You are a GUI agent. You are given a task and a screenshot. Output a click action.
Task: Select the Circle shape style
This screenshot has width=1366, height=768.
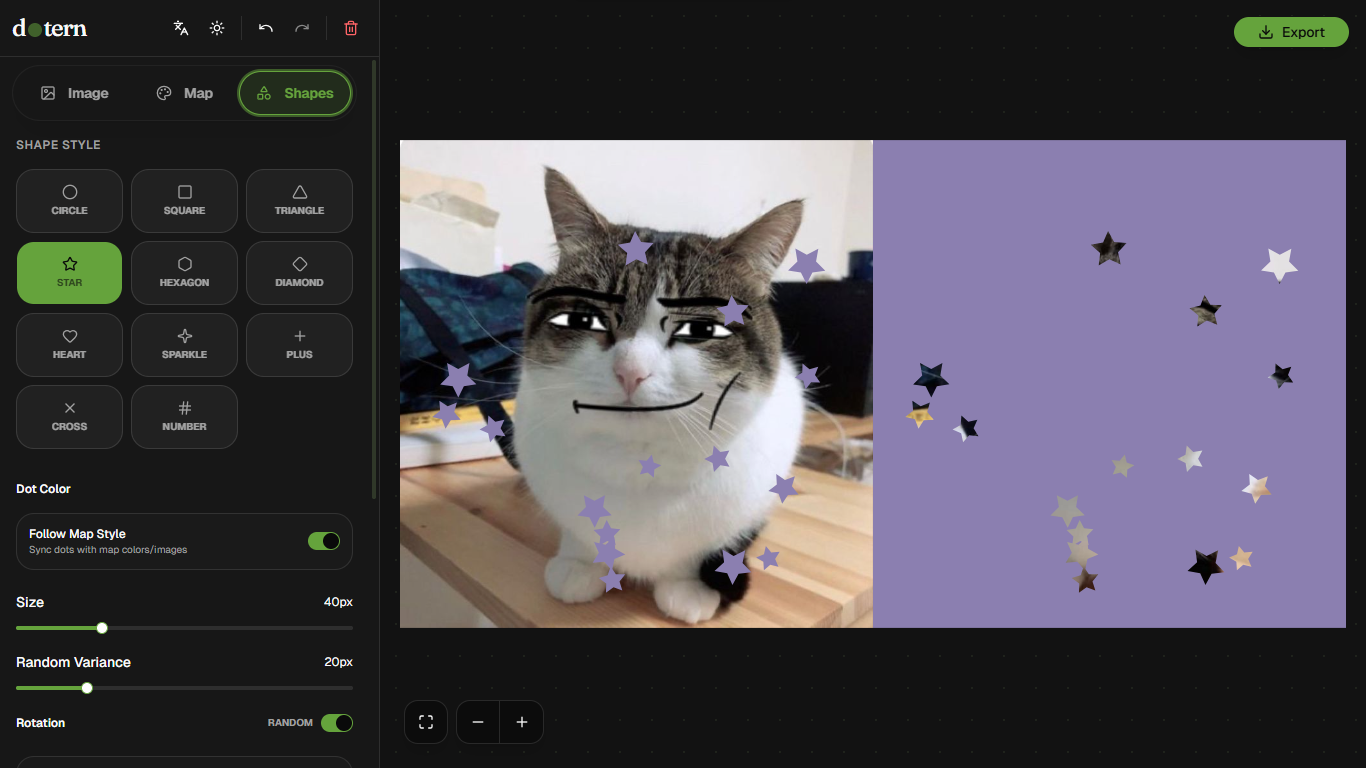coord(70,201)
